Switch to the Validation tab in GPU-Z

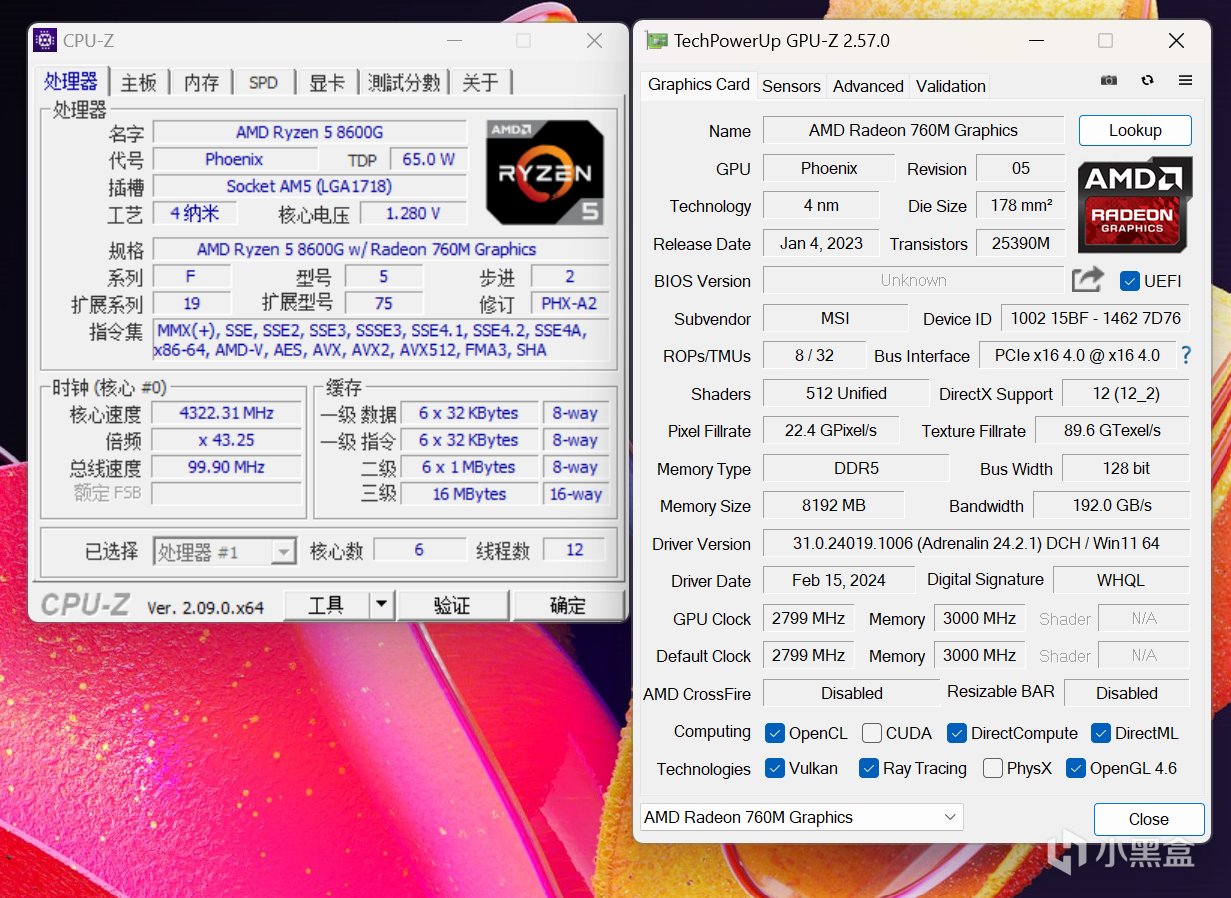(950, 86)
